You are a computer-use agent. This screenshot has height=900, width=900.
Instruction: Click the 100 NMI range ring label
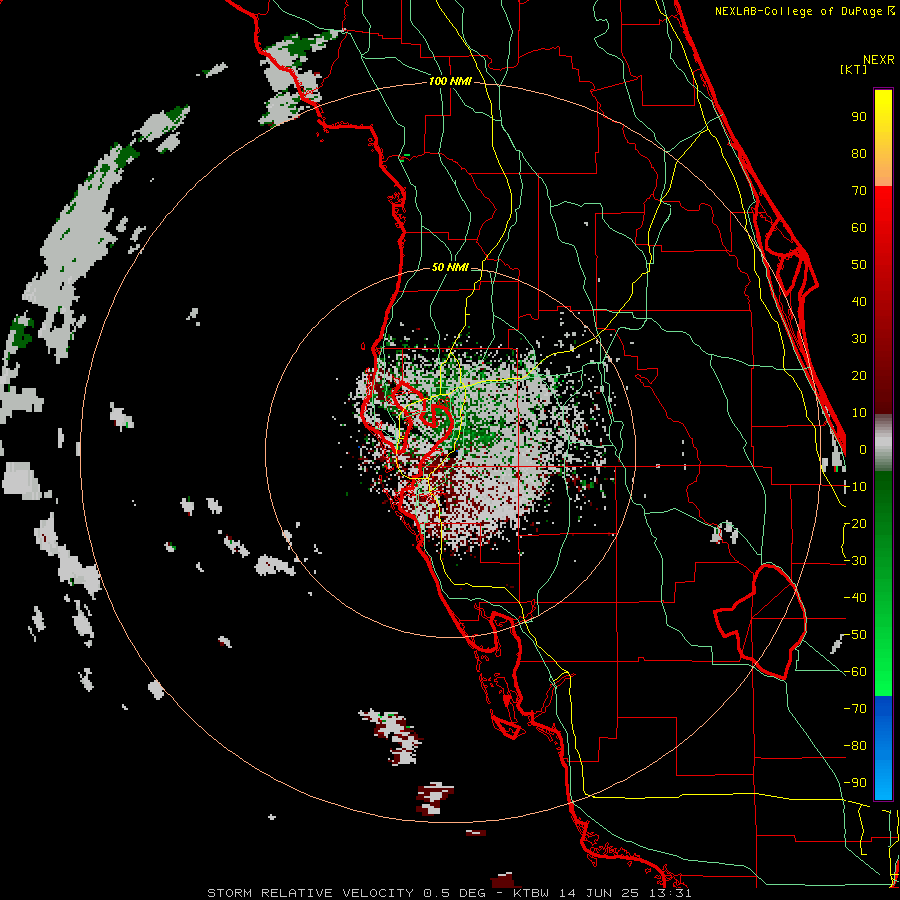(450, 81)
